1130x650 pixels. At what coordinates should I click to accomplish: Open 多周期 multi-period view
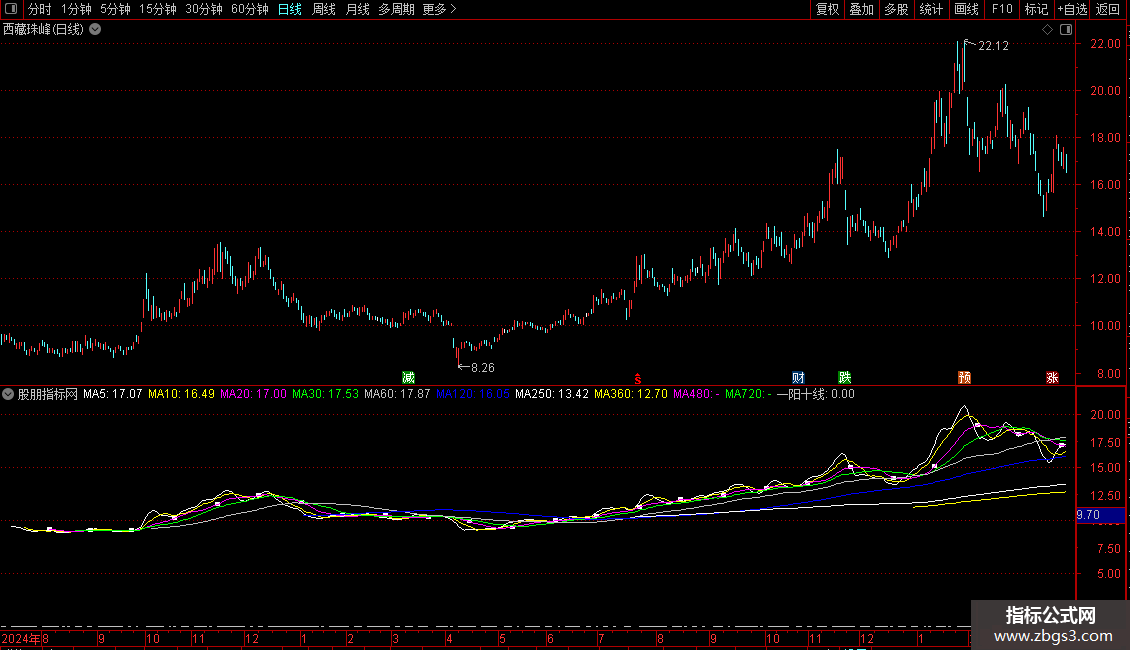396,9
